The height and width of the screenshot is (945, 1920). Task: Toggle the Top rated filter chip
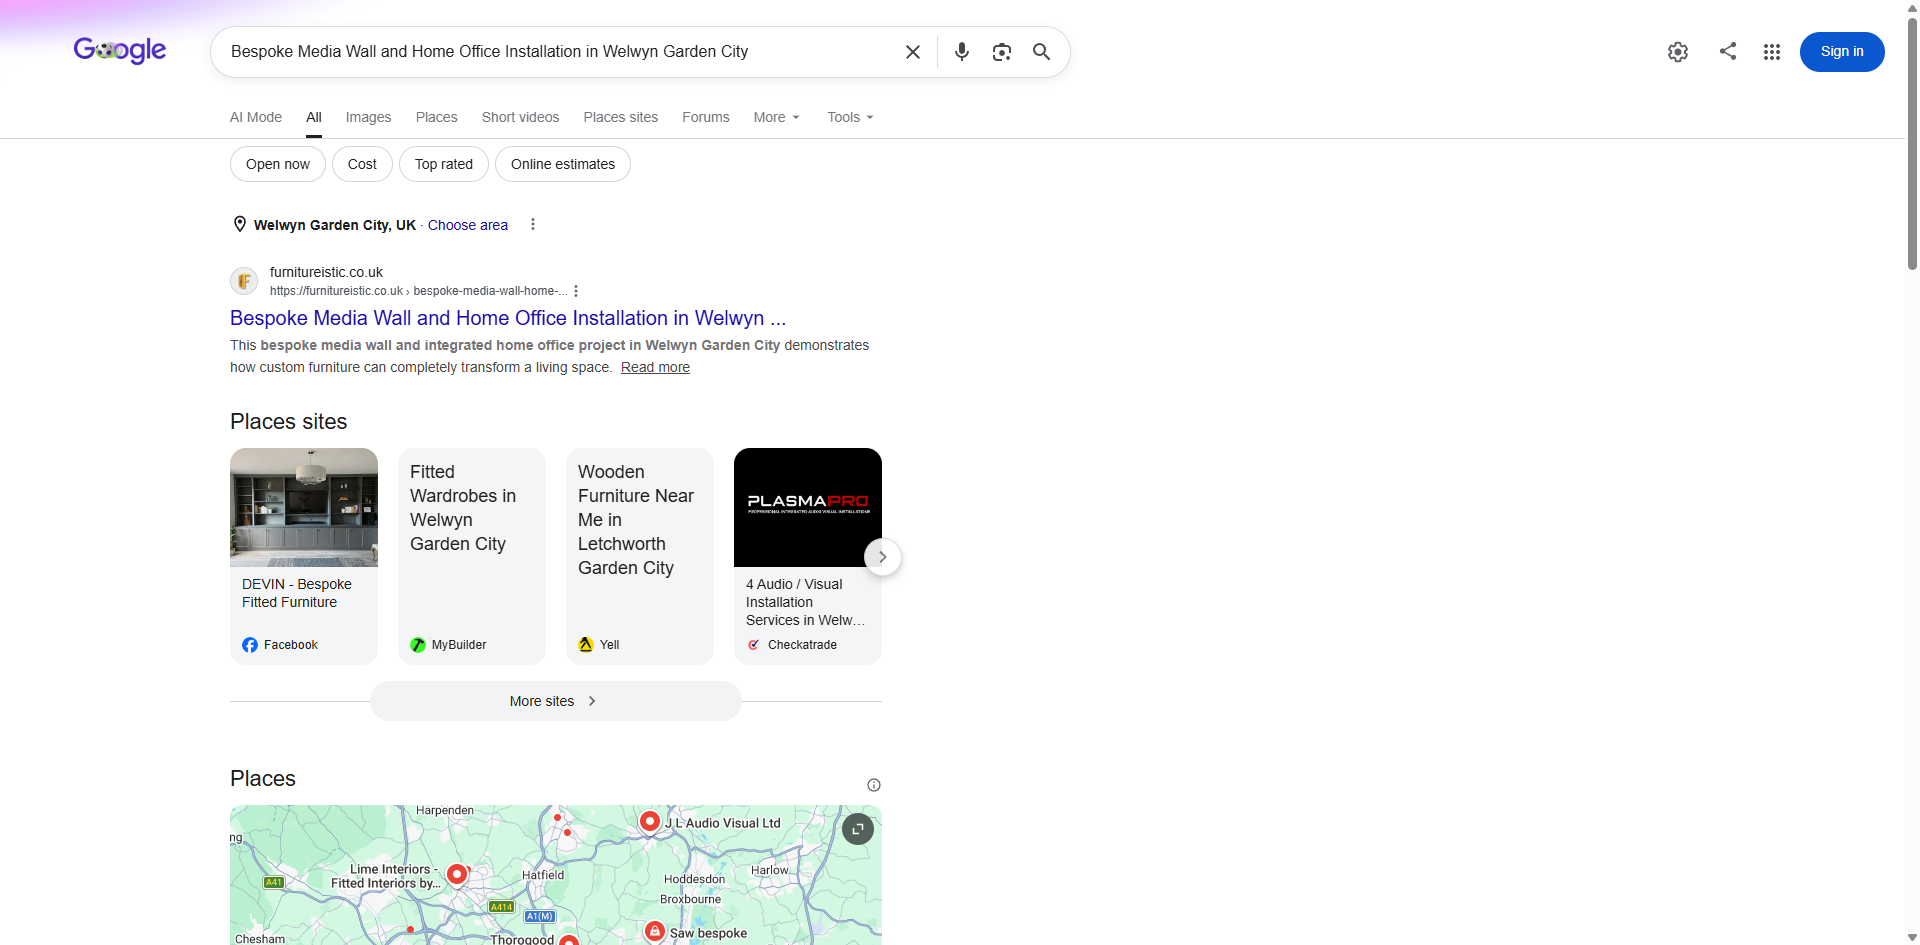click(444, 164)
